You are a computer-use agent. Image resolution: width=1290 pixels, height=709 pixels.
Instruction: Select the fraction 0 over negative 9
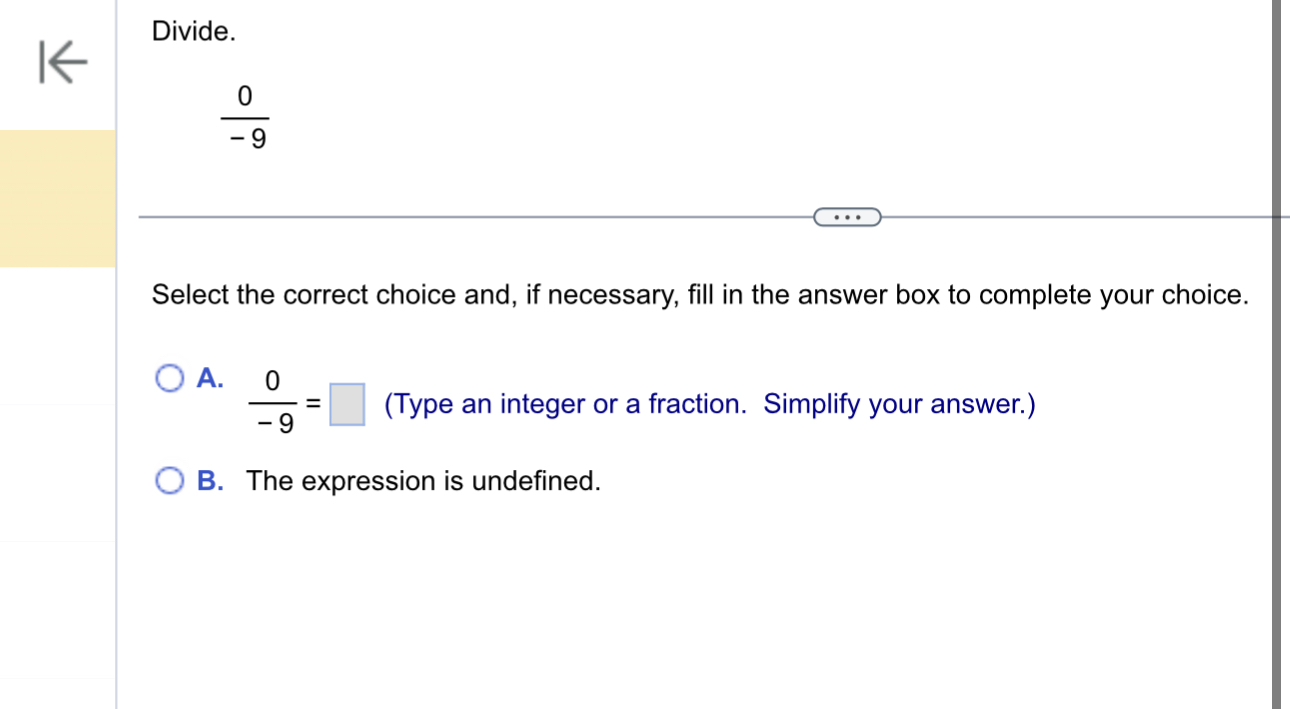coord(243,113)
